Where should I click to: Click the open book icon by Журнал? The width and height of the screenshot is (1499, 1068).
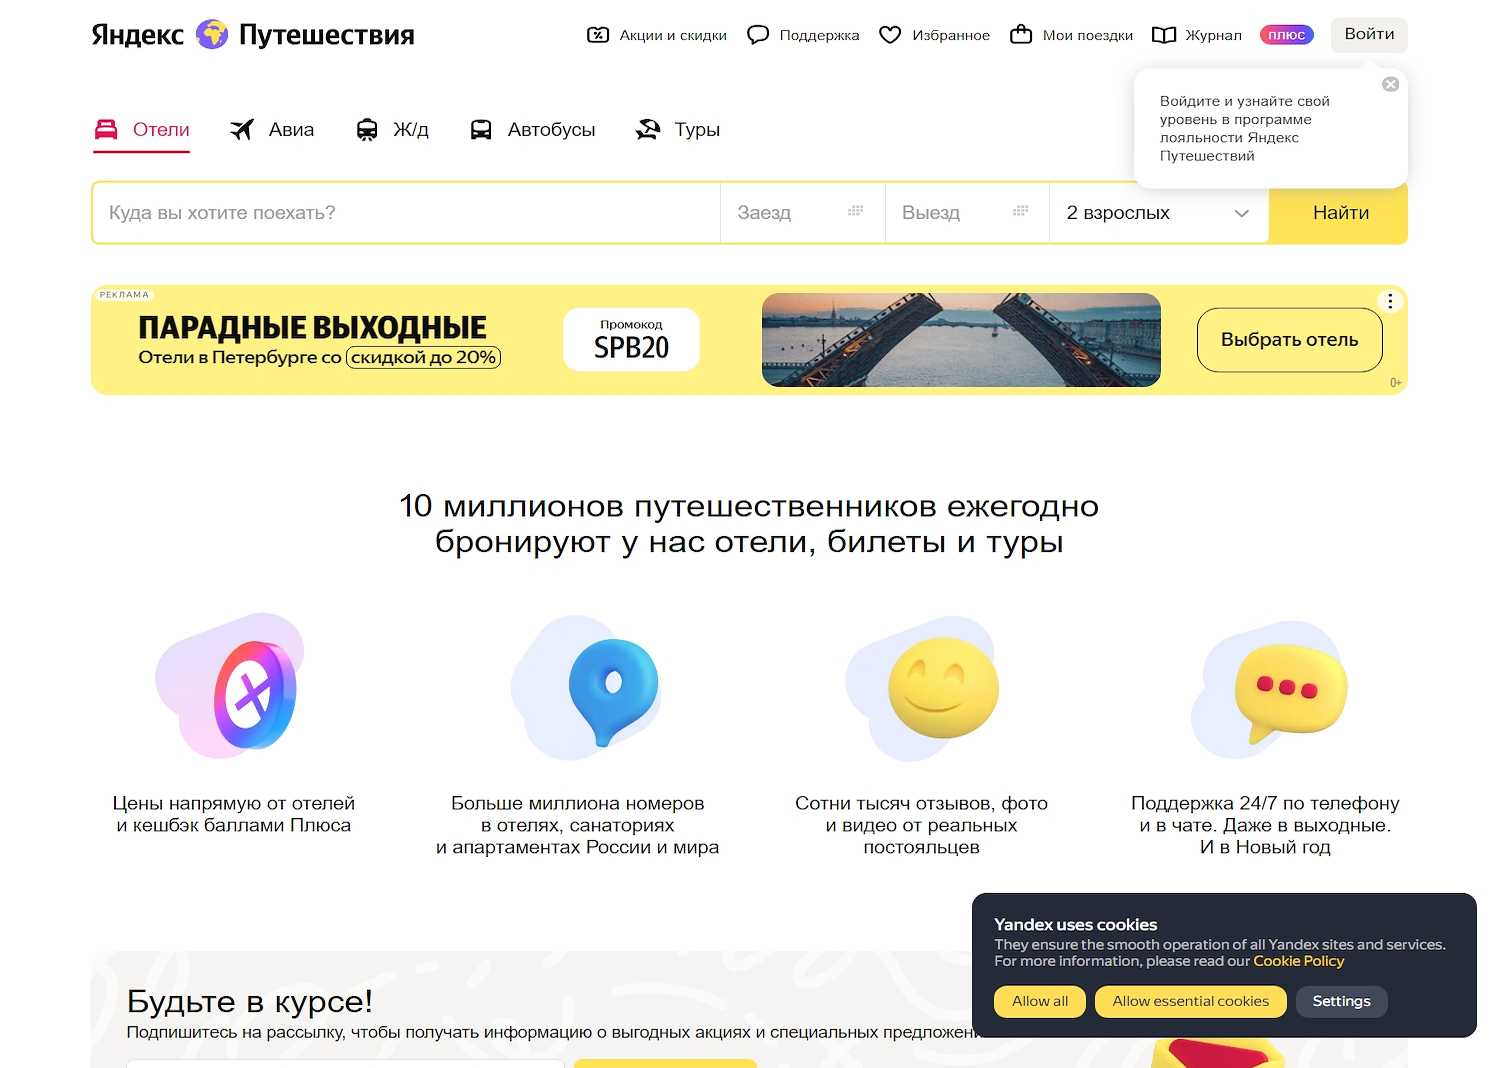point(1164,35)
